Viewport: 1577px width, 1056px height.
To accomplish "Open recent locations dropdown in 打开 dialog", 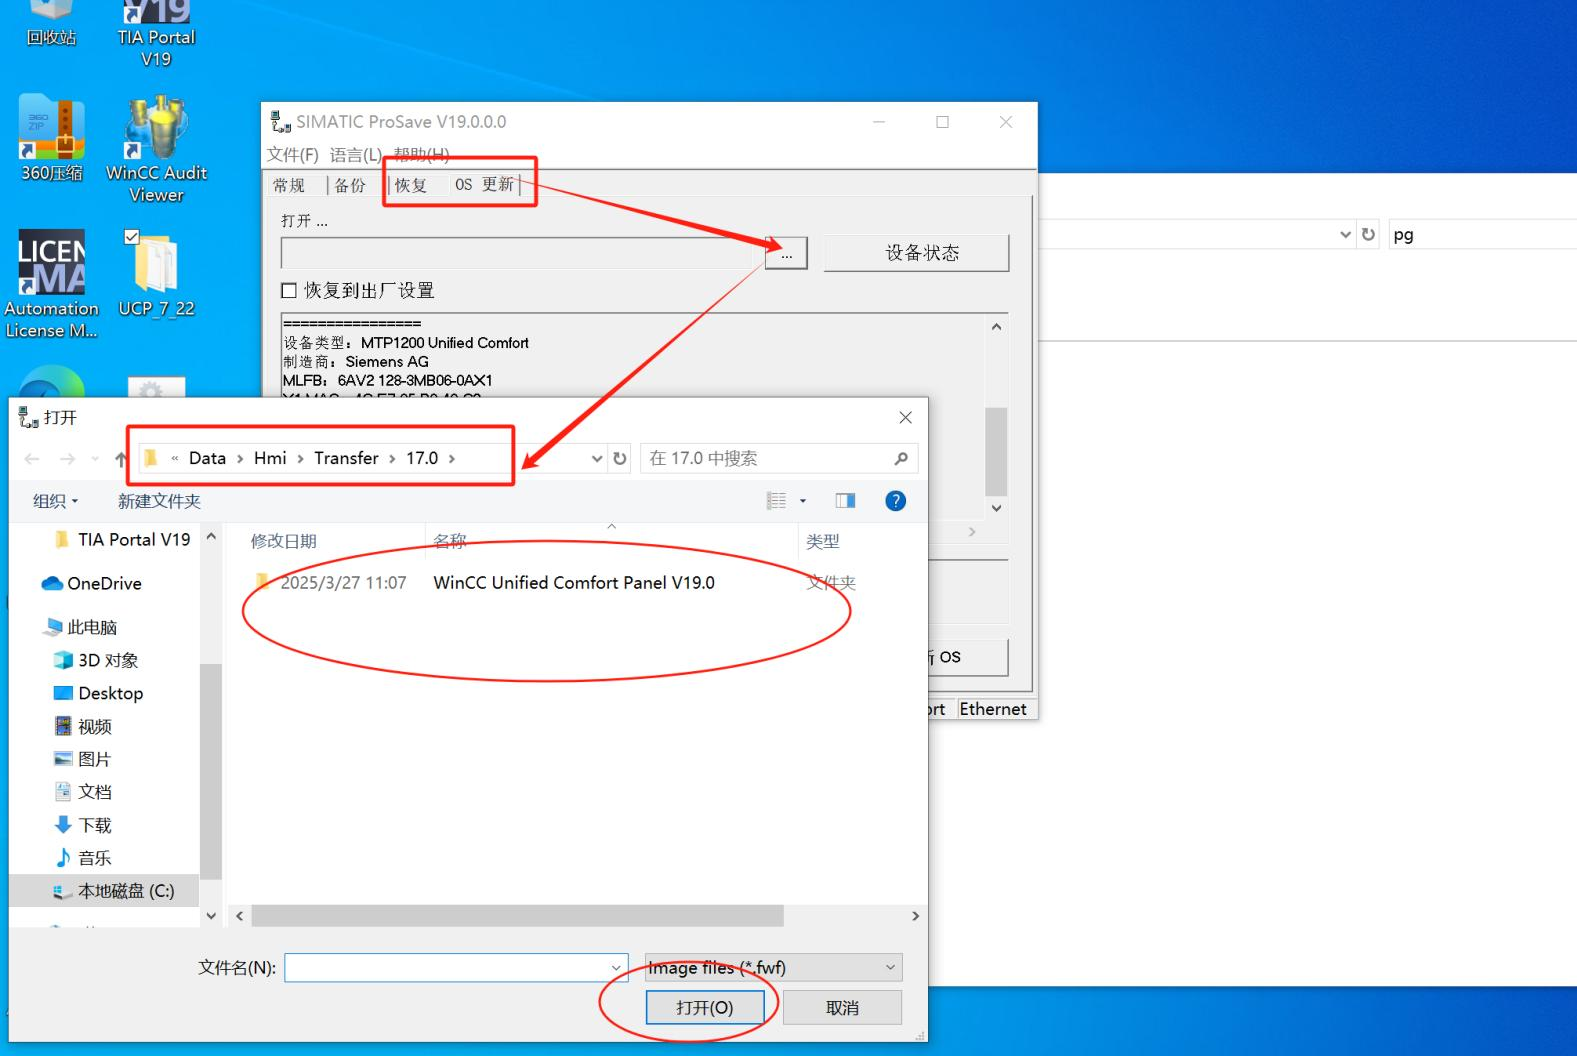I will pos(95,459).
